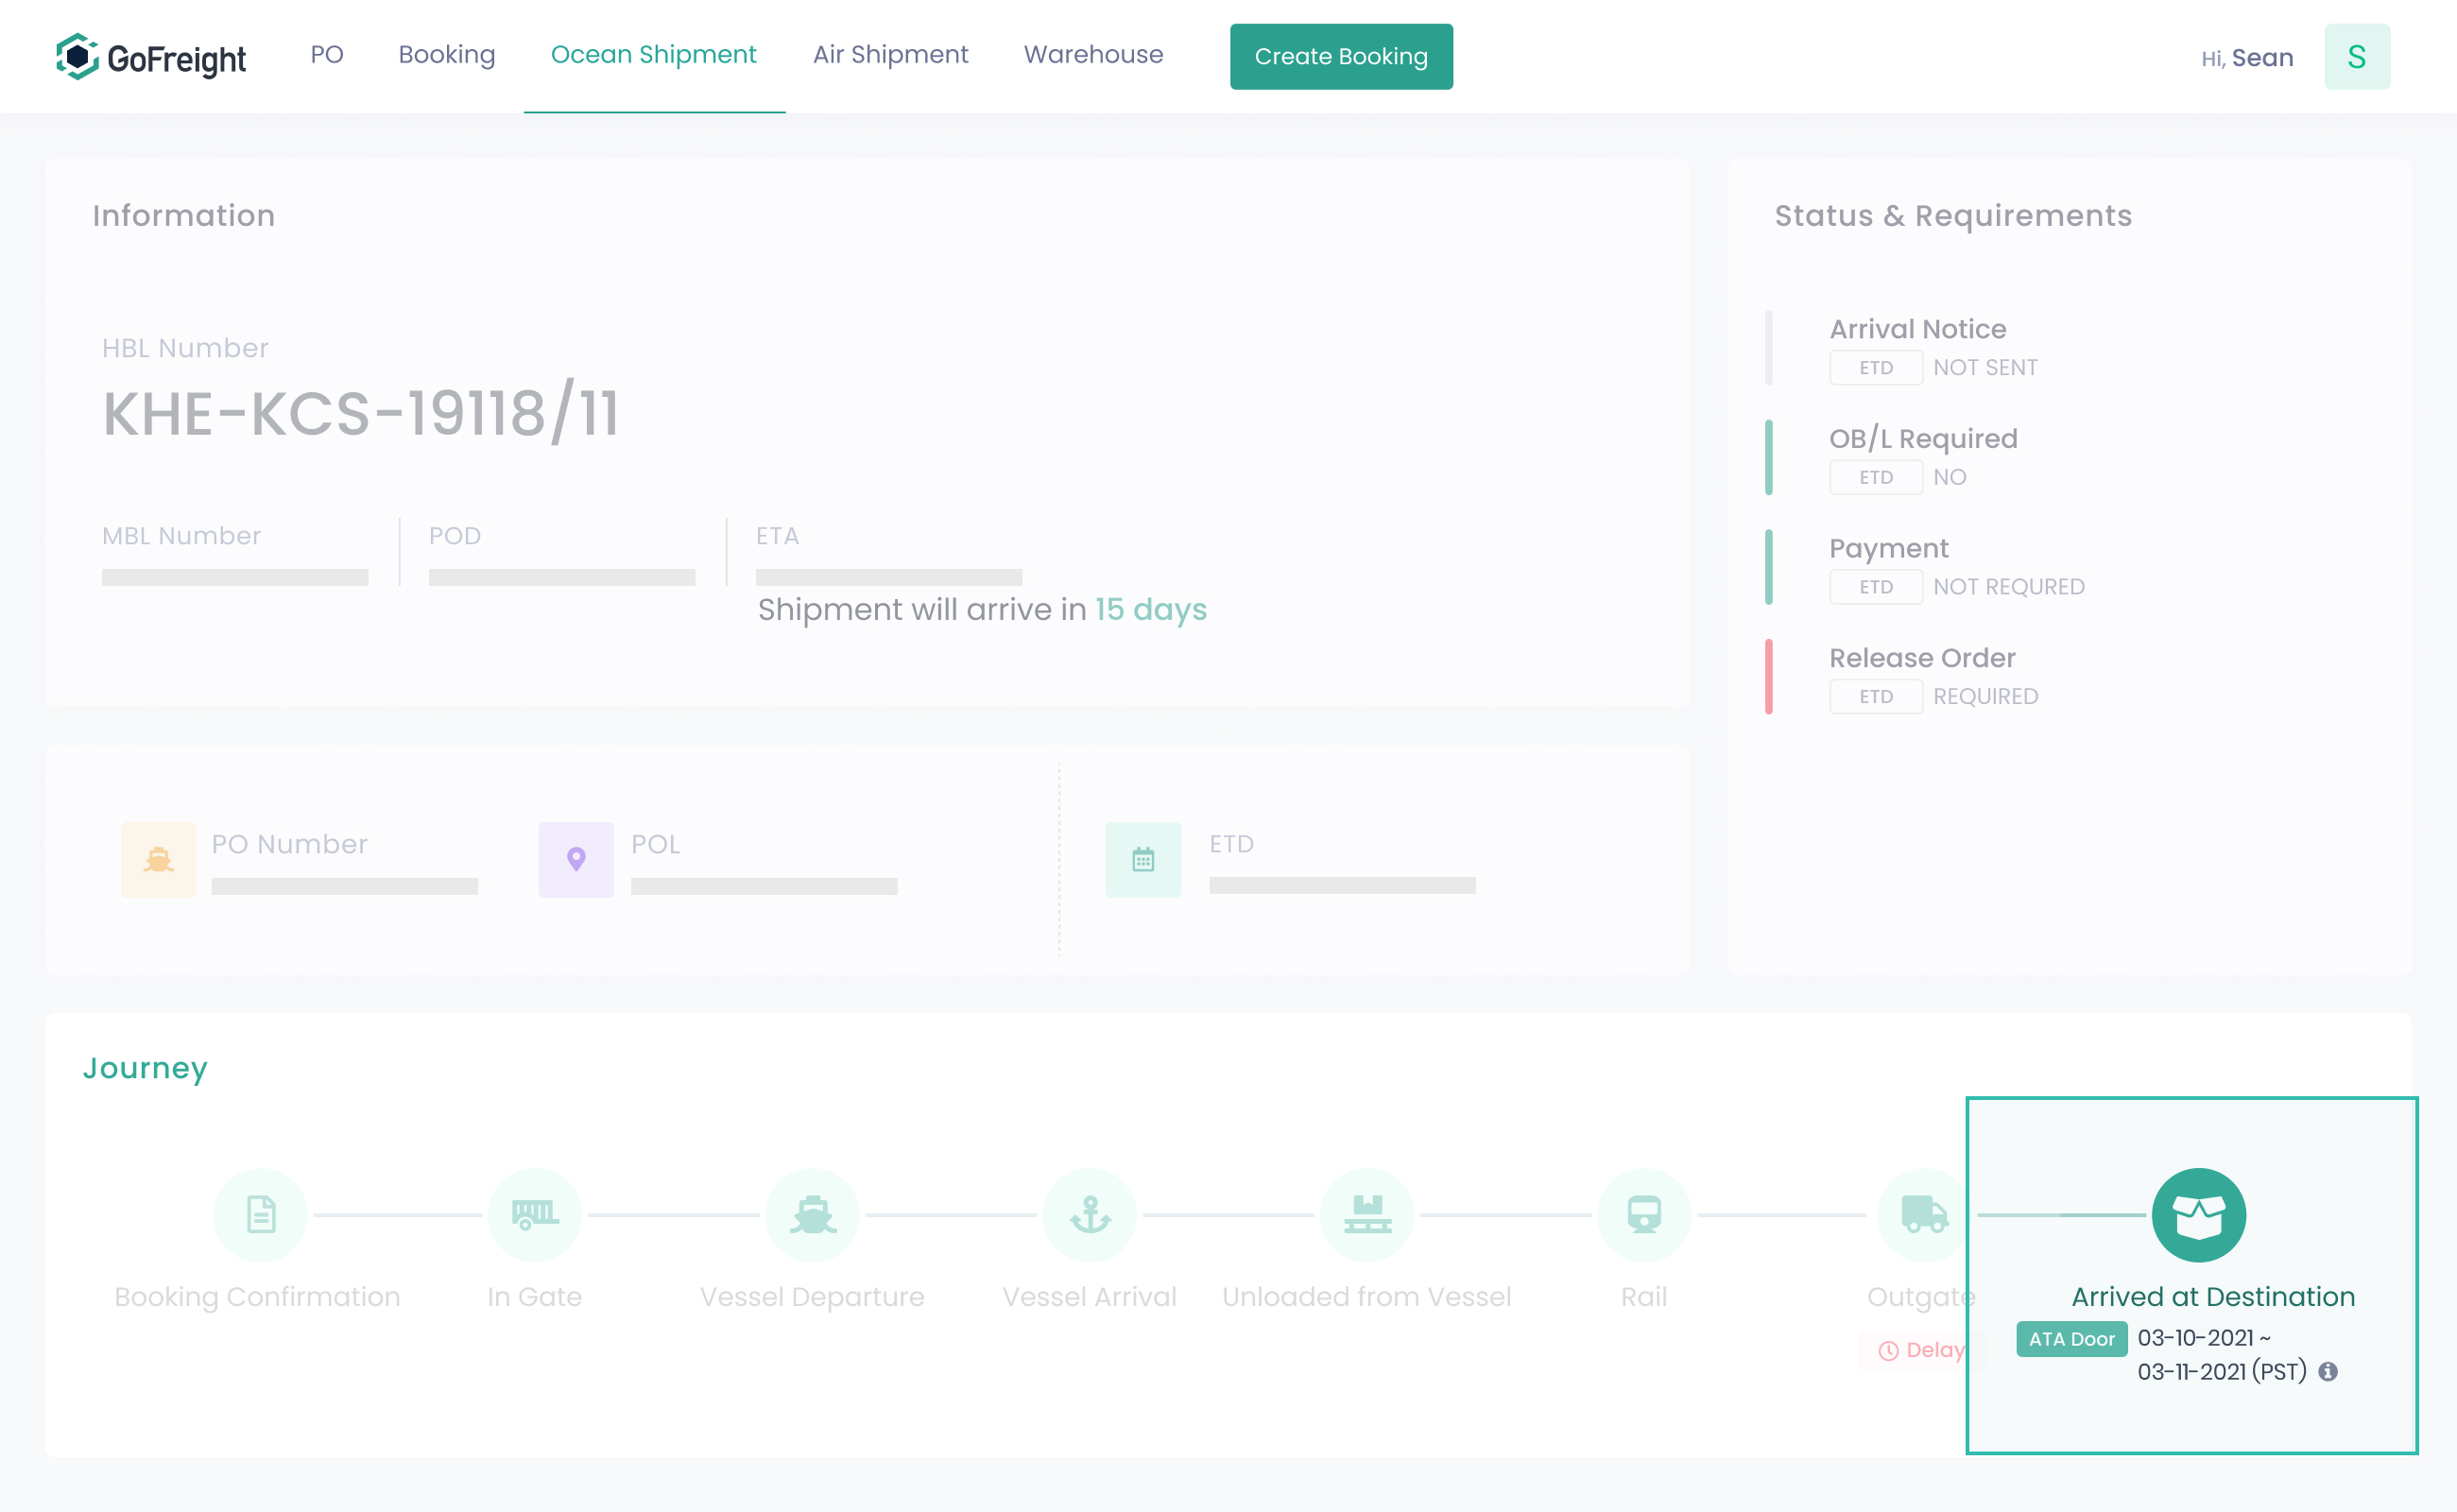Click the GoFreight logo
This screenshot has height=1512, width=2457.
pos(151,57)
